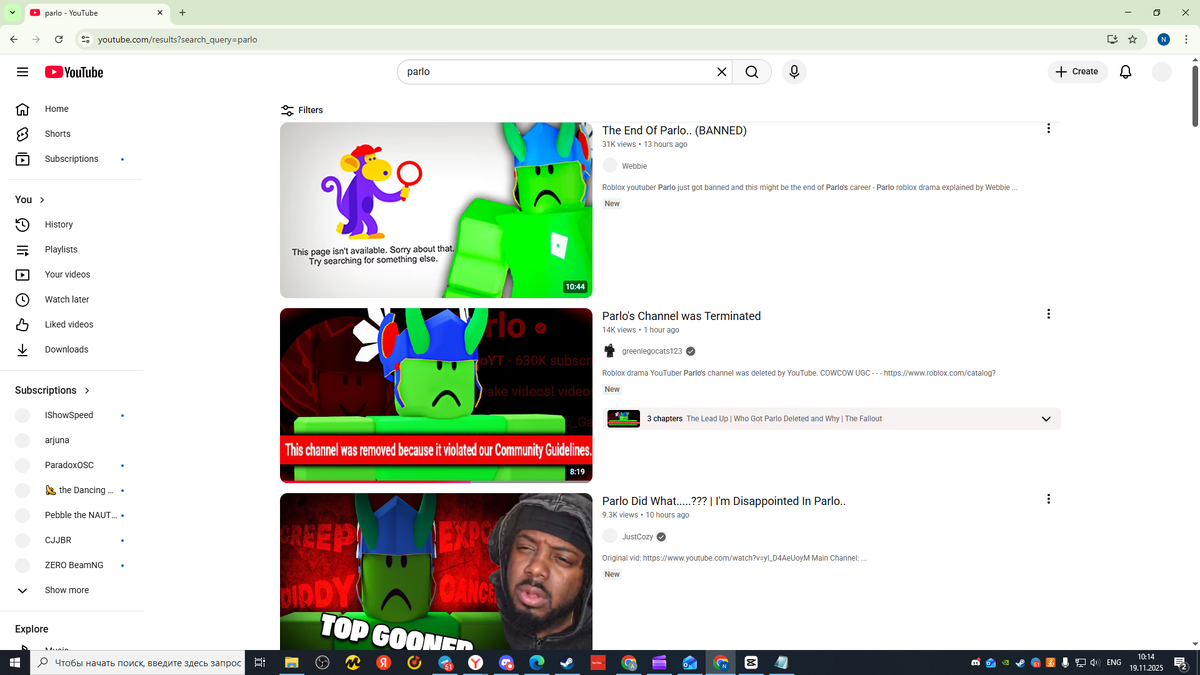Open the YouTube hamburger guide menu
The height and width of the screenshot is (675, 1200).
22,72
